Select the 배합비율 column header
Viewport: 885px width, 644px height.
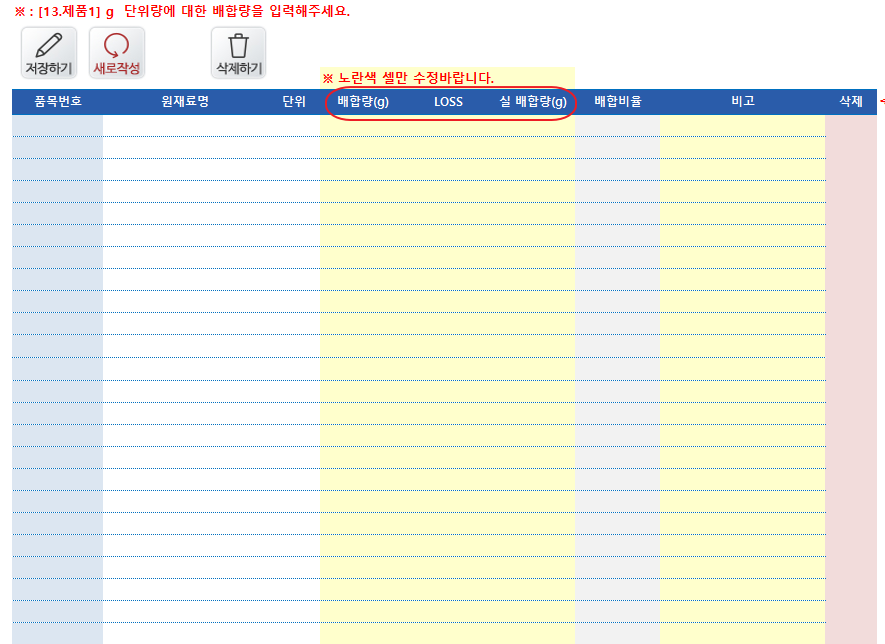[x=617, y=102]
